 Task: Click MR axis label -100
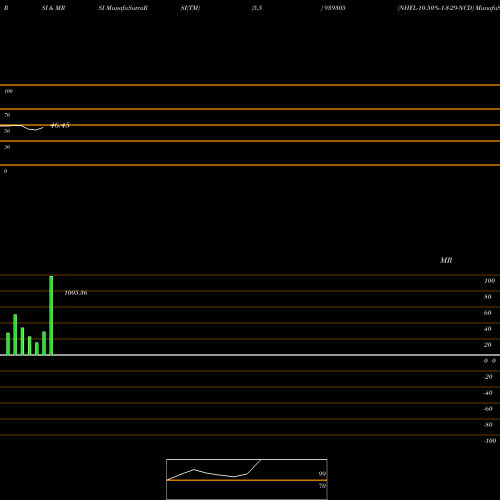click(490, 441)
